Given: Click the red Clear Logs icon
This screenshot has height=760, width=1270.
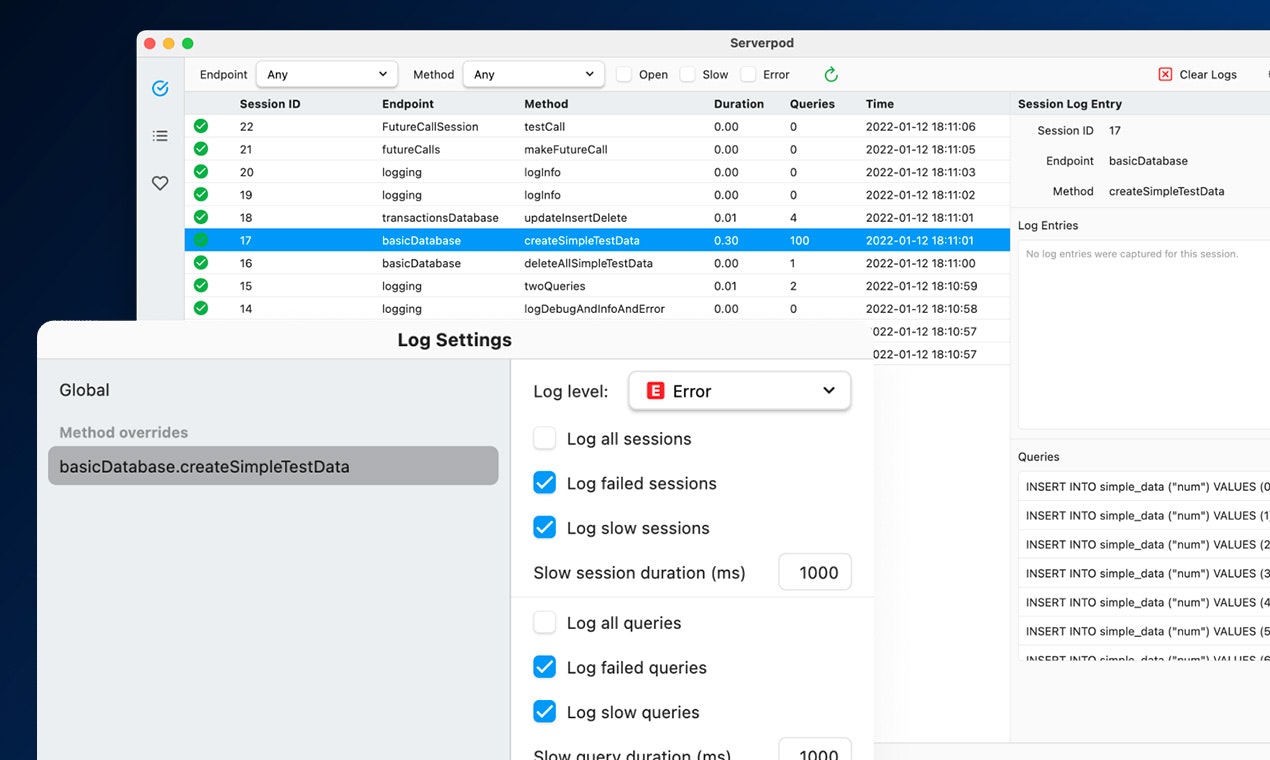Looking at the screenshot, I should tap(1165, 74).
